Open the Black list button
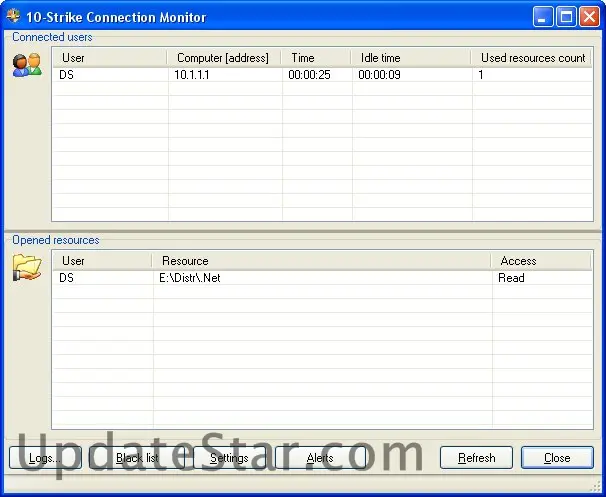This screenshot has height=497, width=606. [x=137, y=458]
